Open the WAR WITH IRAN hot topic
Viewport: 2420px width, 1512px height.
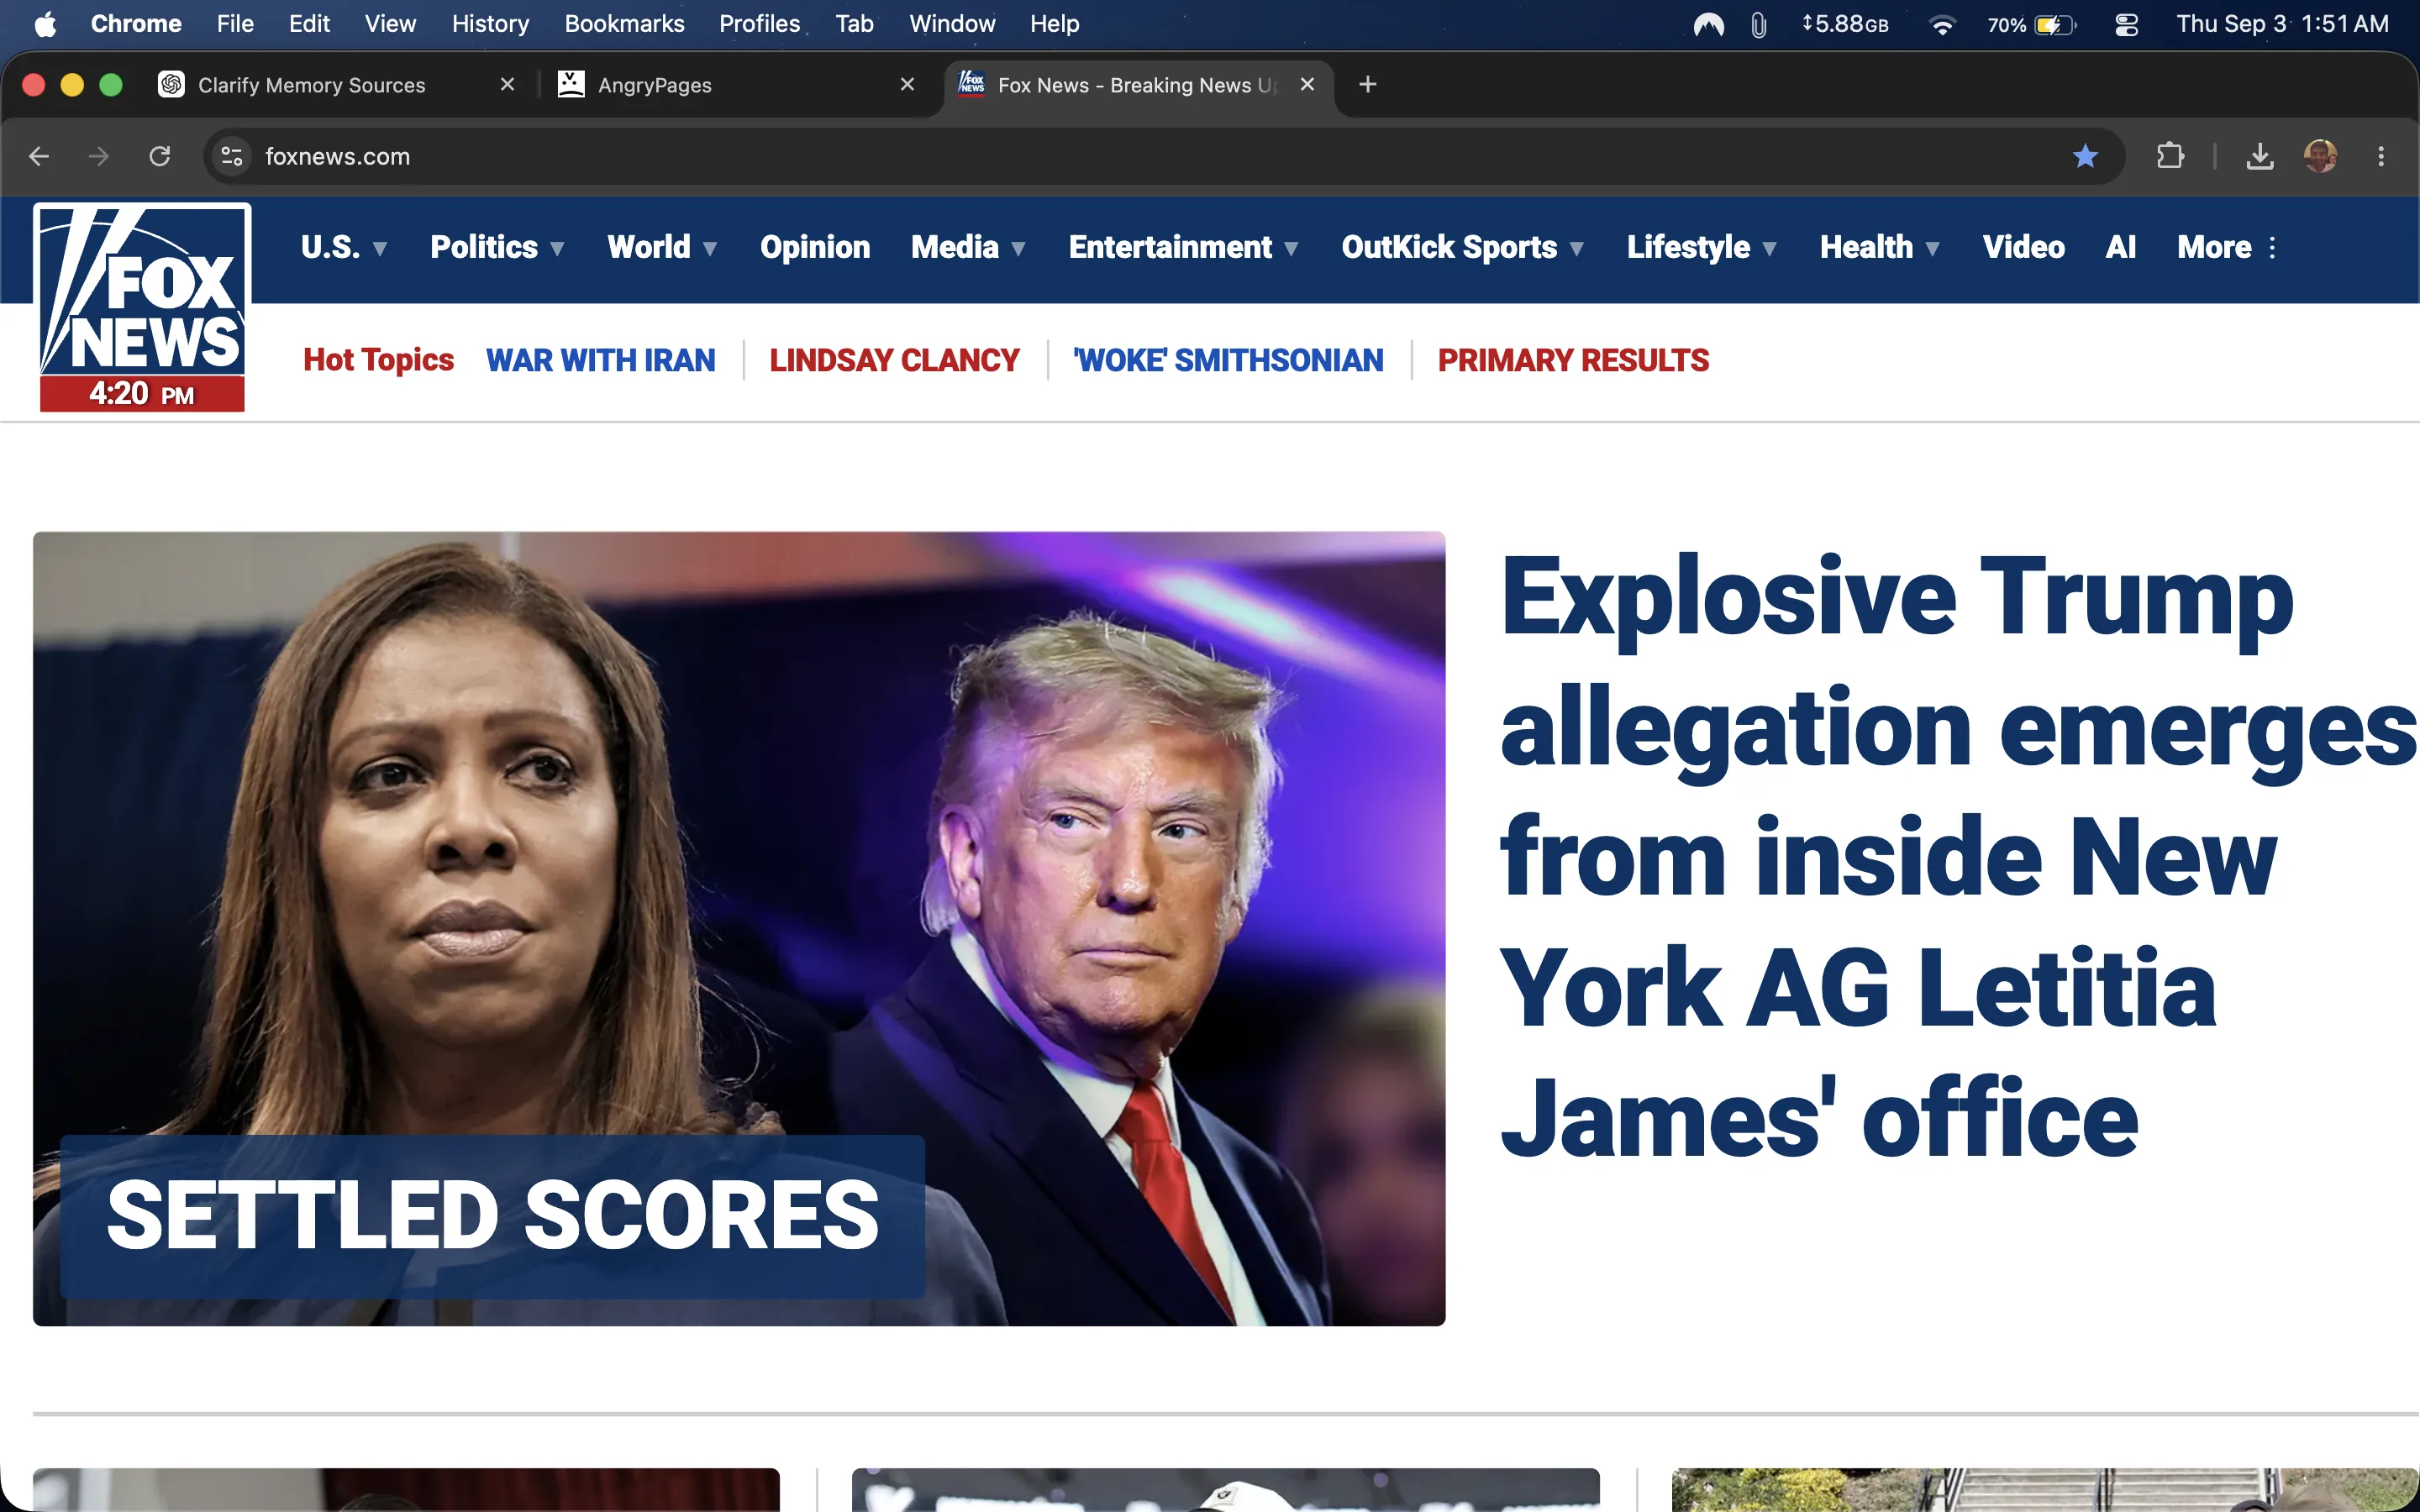[x=601, y=360]
